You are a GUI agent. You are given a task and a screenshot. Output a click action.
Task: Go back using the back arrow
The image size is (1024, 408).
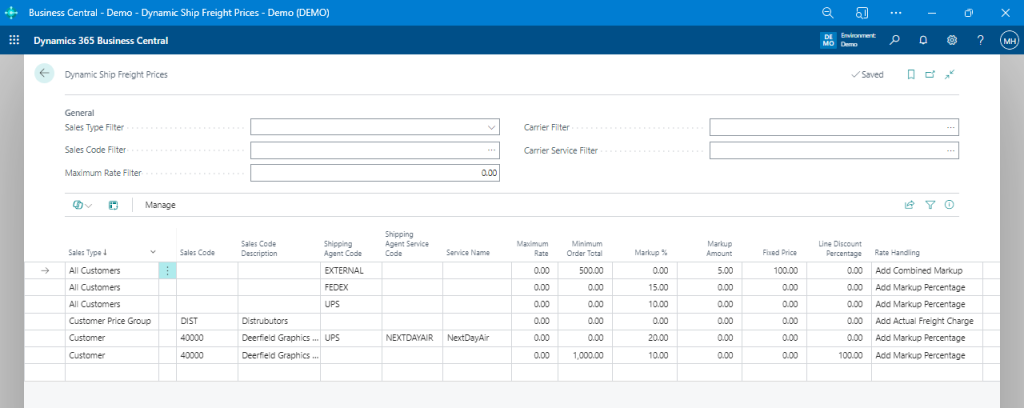(44, 74)
